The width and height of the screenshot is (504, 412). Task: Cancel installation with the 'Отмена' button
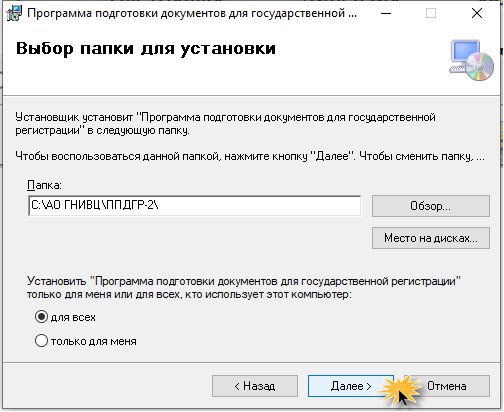pos(447,386)
